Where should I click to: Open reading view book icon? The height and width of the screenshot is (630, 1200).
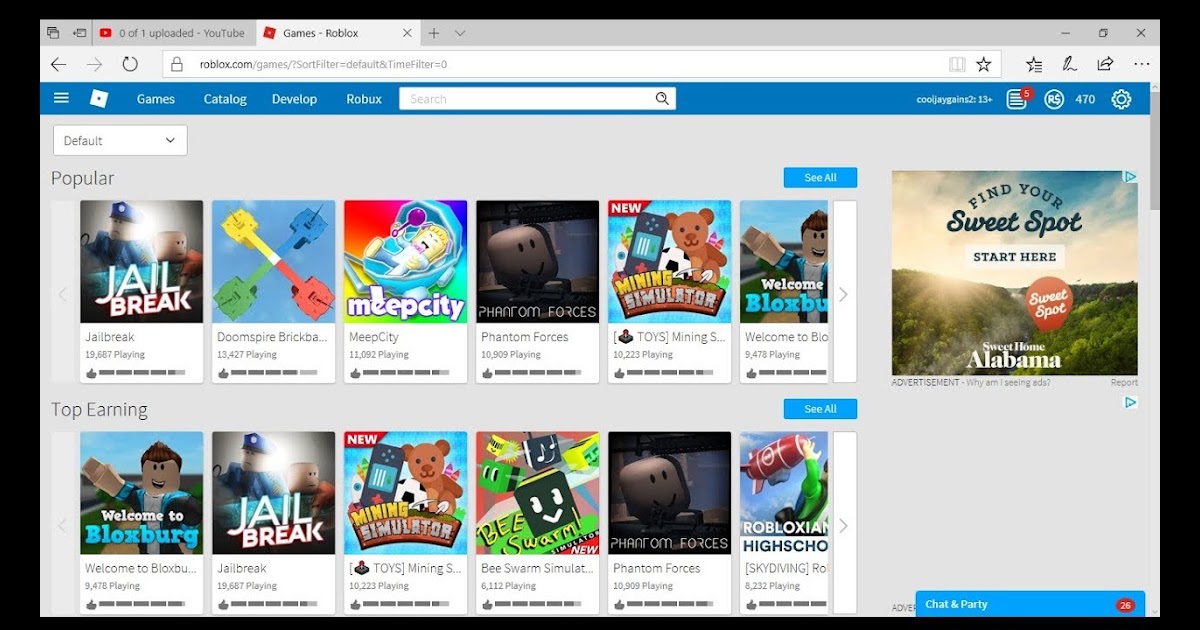point(957,64)
